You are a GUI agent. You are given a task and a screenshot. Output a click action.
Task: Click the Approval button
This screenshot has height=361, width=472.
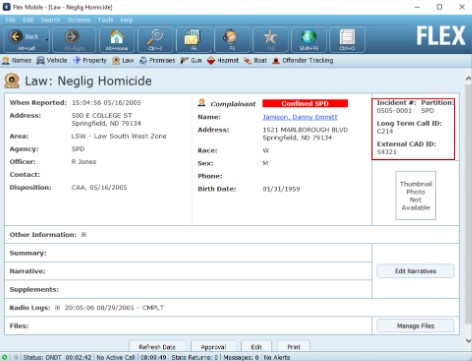tap(213, 347)
